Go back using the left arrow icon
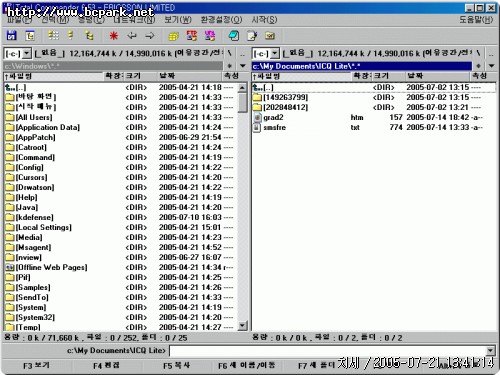The image size is (500, 375). tap(132, 36)
